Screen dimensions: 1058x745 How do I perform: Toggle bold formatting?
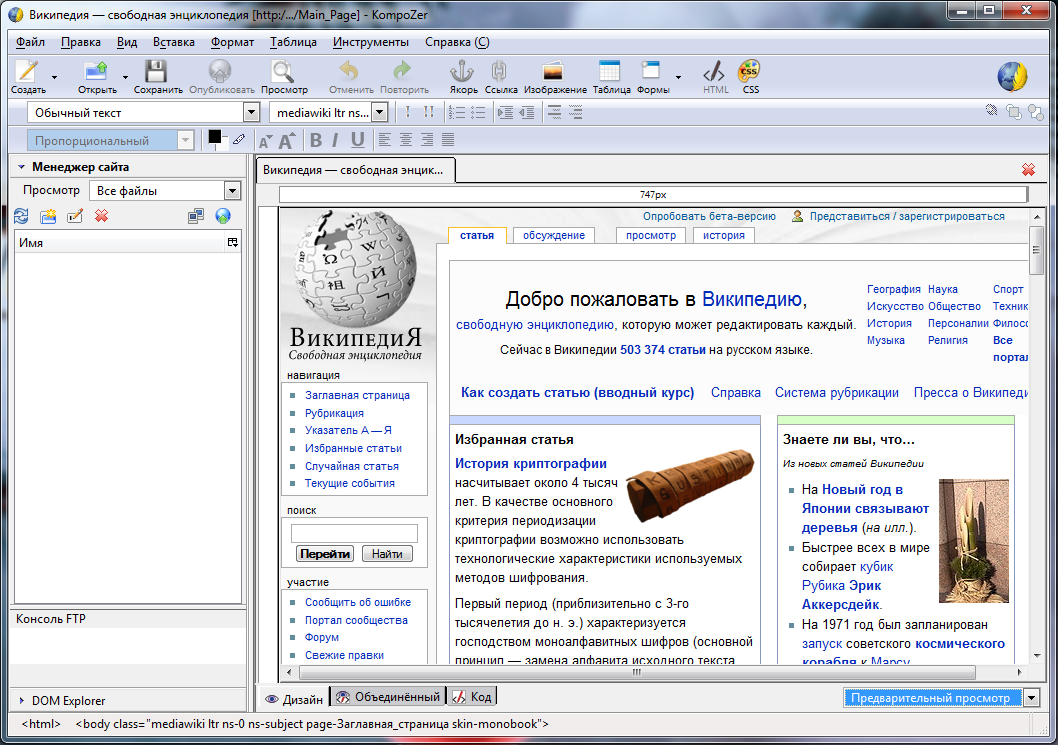tap(316, 140)
